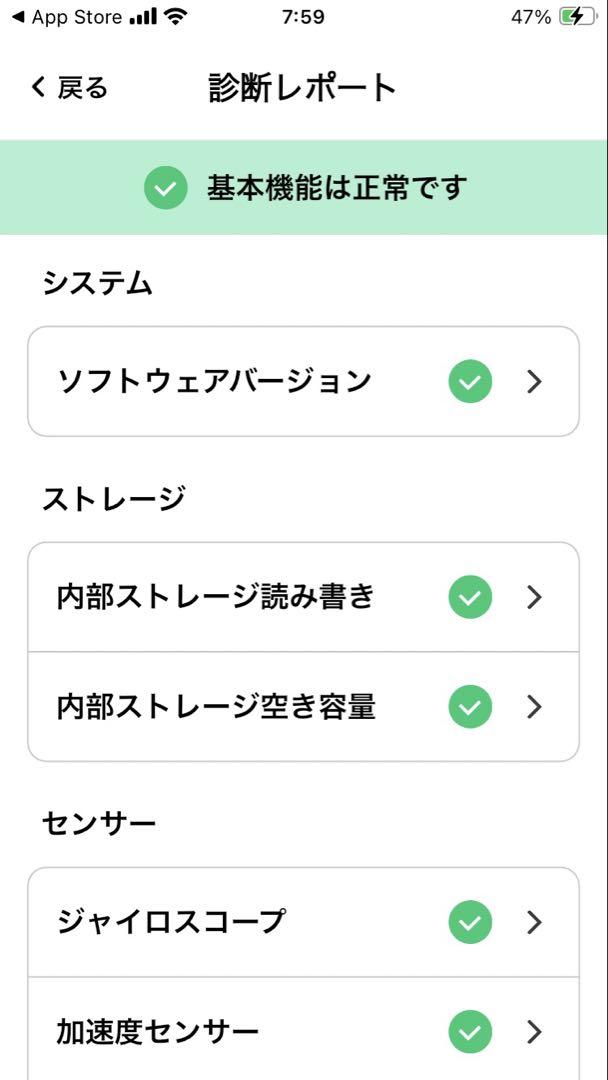Tap the green check icon for 内部ストレージ読み書き
Image resolution: width=608 pixels, height=1080 pixels.
click(x=470, y=596)
